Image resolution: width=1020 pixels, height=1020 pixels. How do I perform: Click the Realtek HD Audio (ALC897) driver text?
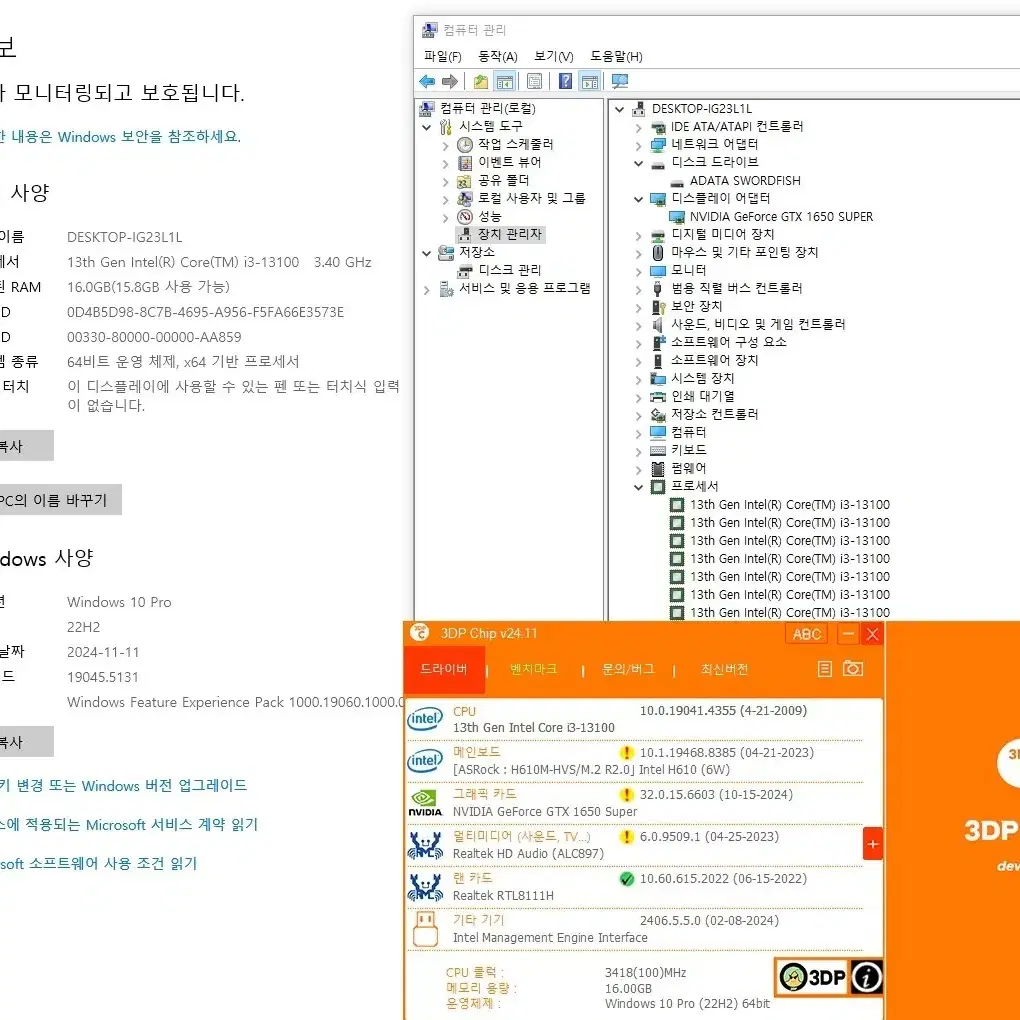(528, 853)
